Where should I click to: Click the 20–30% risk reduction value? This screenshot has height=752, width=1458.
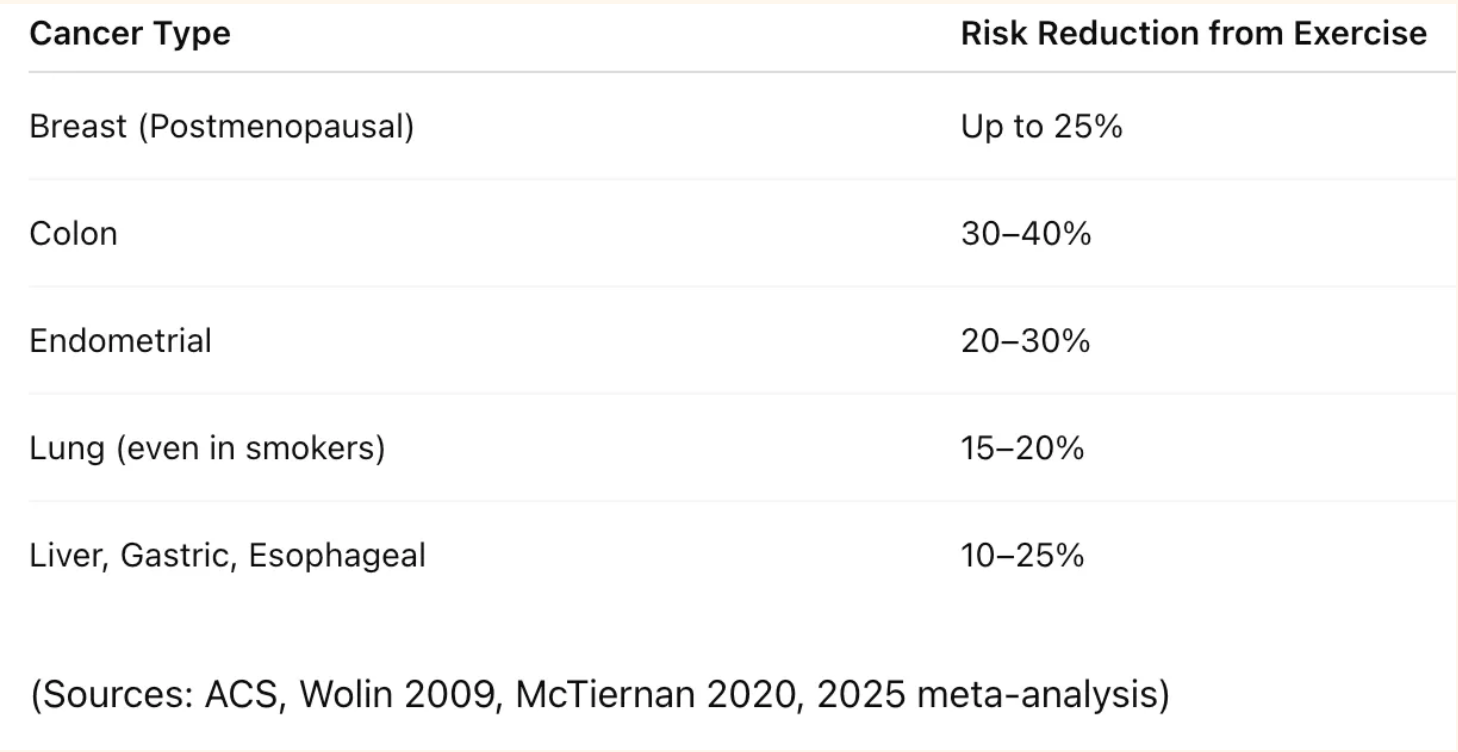click(1025, 341)
